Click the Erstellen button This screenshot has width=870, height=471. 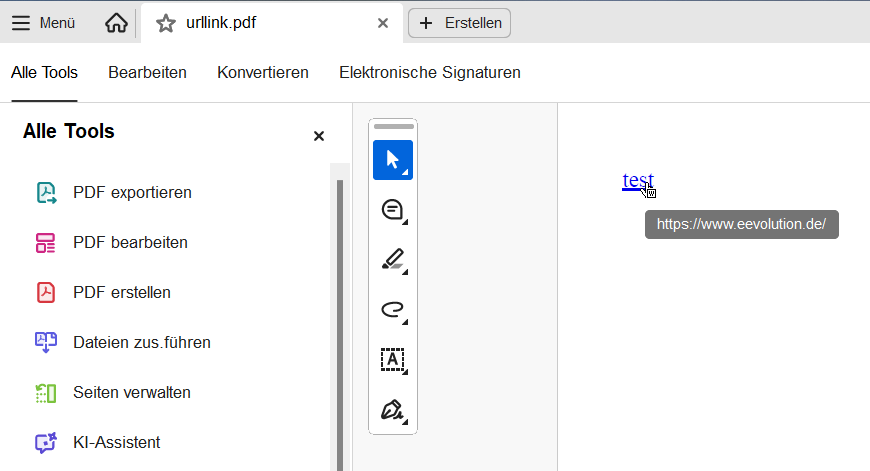(x=460, y=23)
